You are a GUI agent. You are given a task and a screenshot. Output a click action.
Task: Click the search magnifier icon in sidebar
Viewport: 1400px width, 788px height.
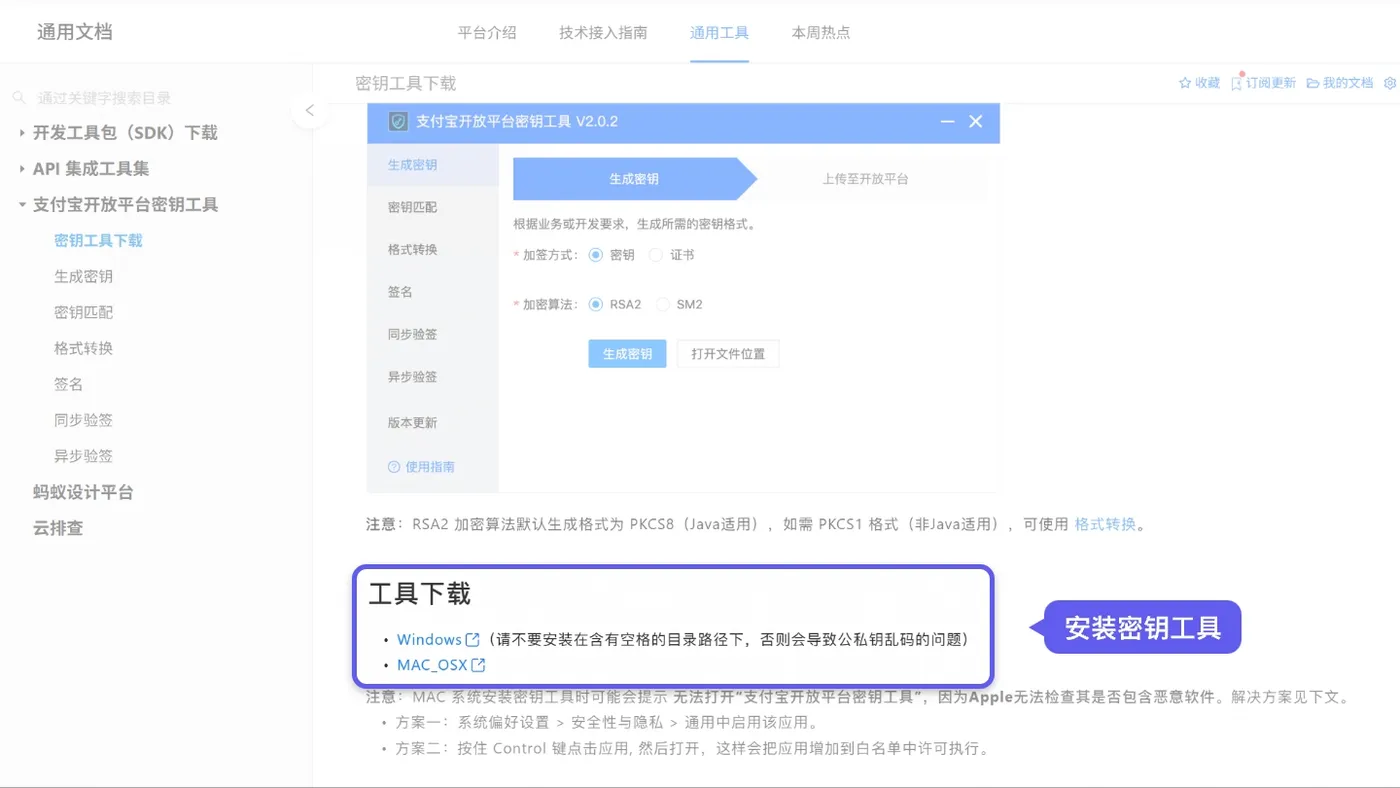tap(19, 98)
